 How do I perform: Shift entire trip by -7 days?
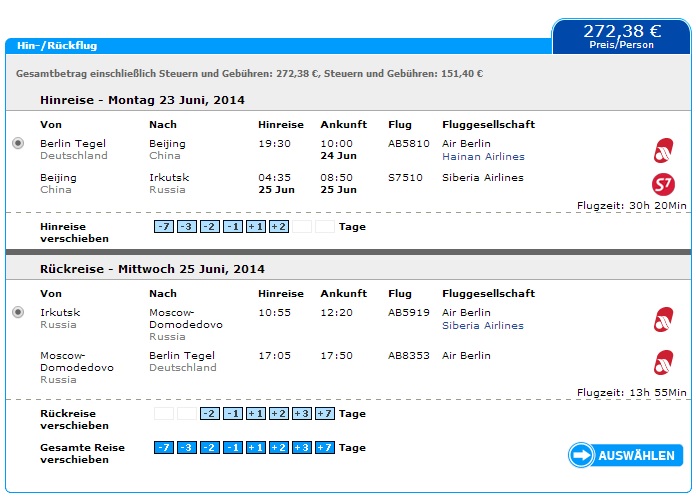click(x=164, y=448)
